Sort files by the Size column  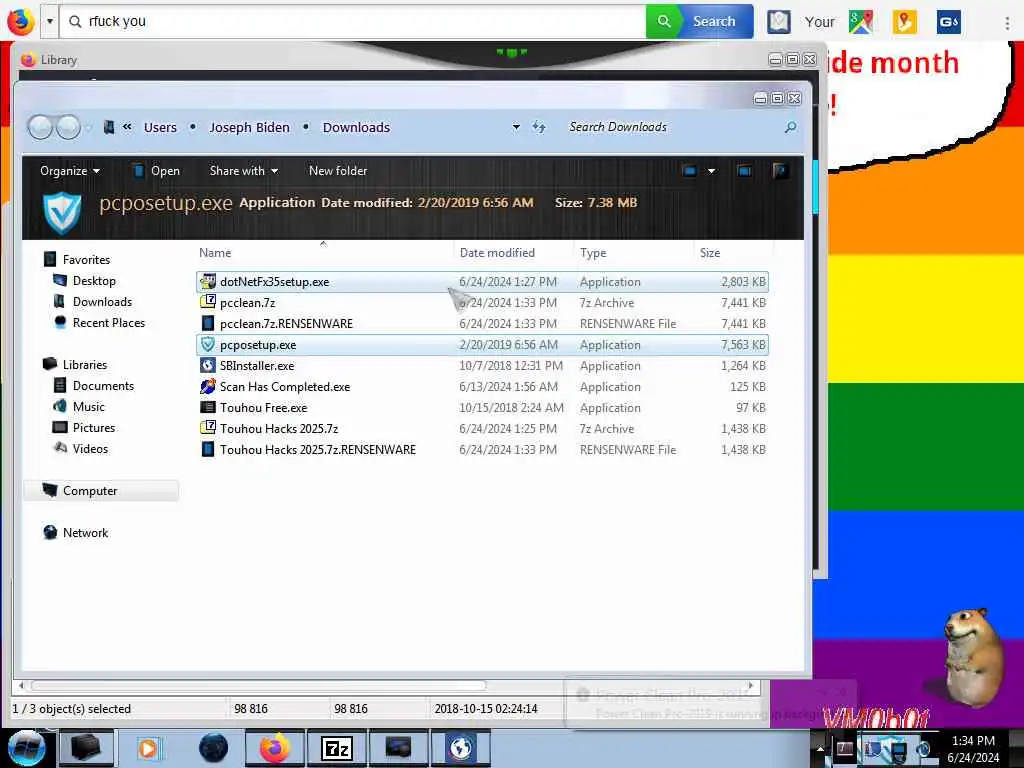[733, 253]
